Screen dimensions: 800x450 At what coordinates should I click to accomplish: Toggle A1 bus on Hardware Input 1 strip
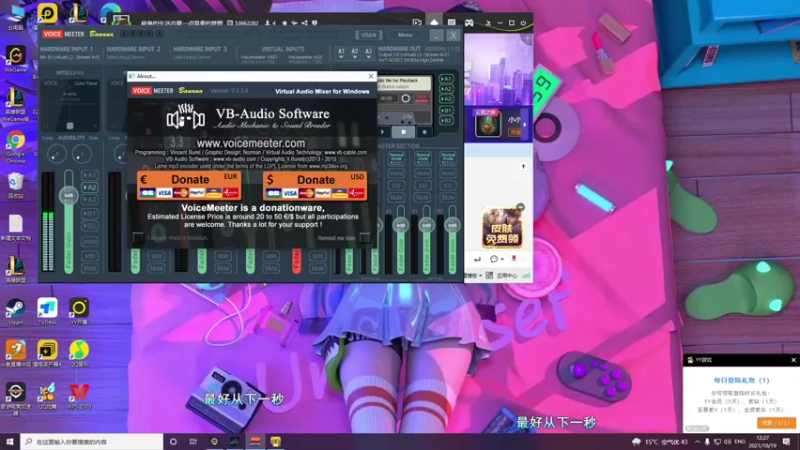point(90,175)
